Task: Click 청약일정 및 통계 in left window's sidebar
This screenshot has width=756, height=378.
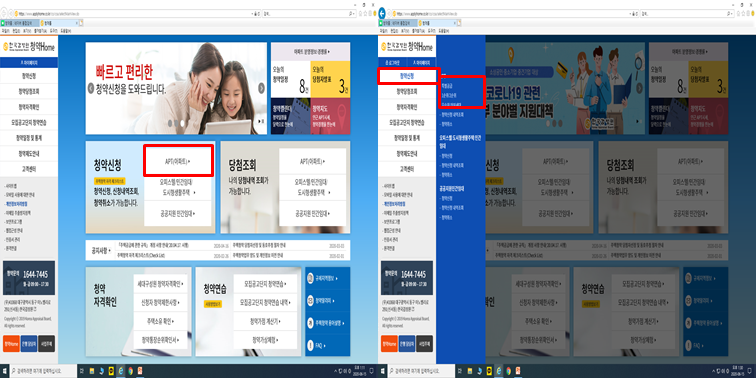Action: (x=29, y=138)
